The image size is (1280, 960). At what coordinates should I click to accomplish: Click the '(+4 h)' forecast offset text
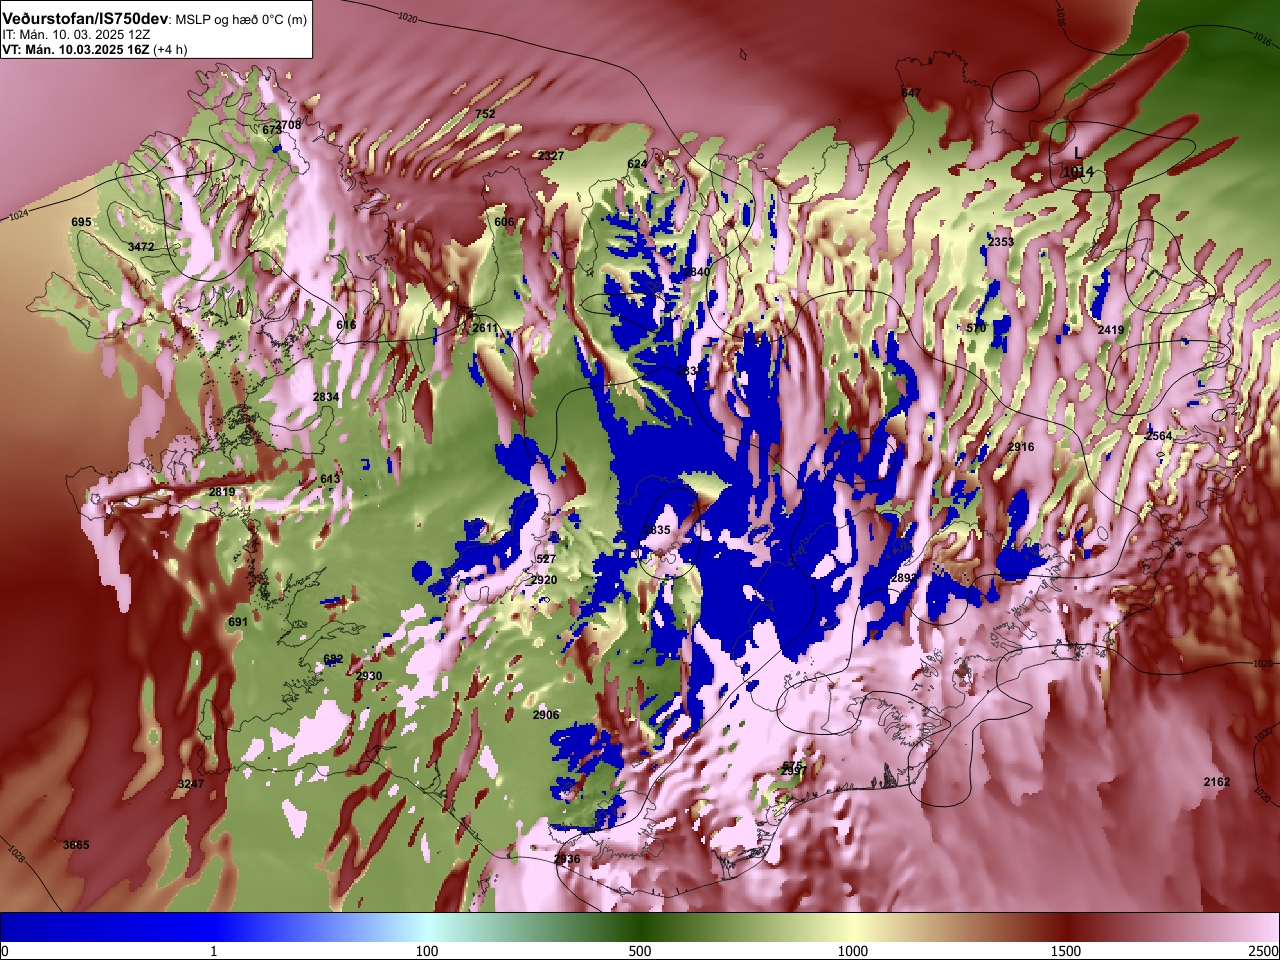pos(170,49)
